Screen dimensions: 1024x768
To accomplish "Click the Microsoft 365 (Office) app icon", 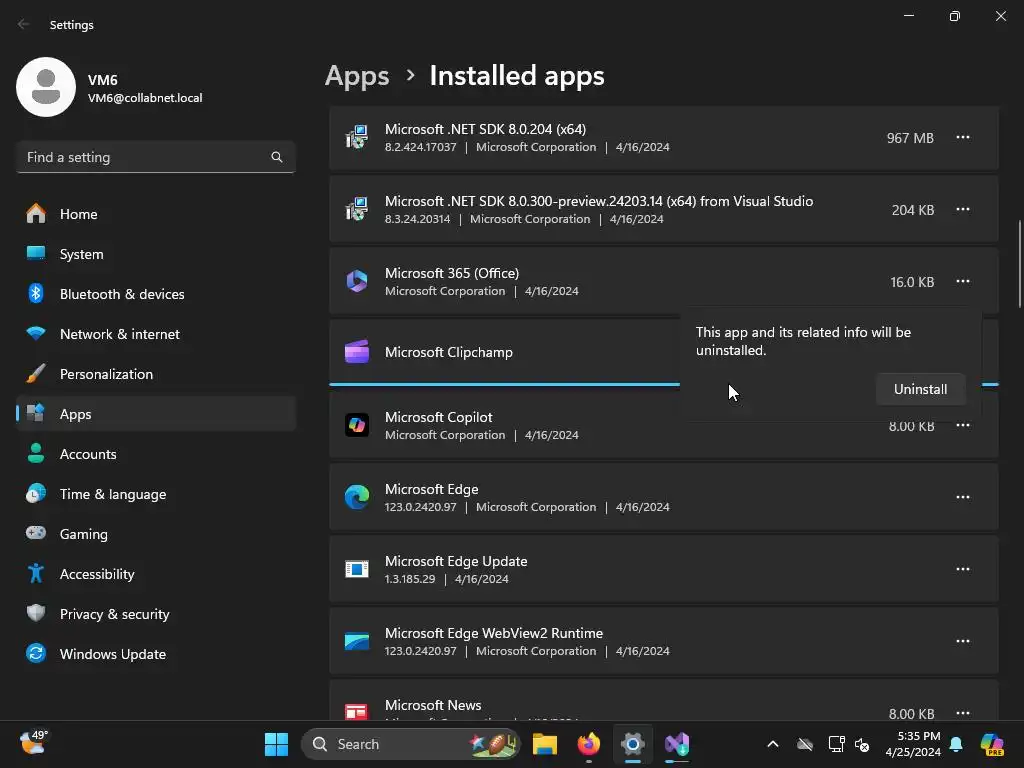I will 357,281.
